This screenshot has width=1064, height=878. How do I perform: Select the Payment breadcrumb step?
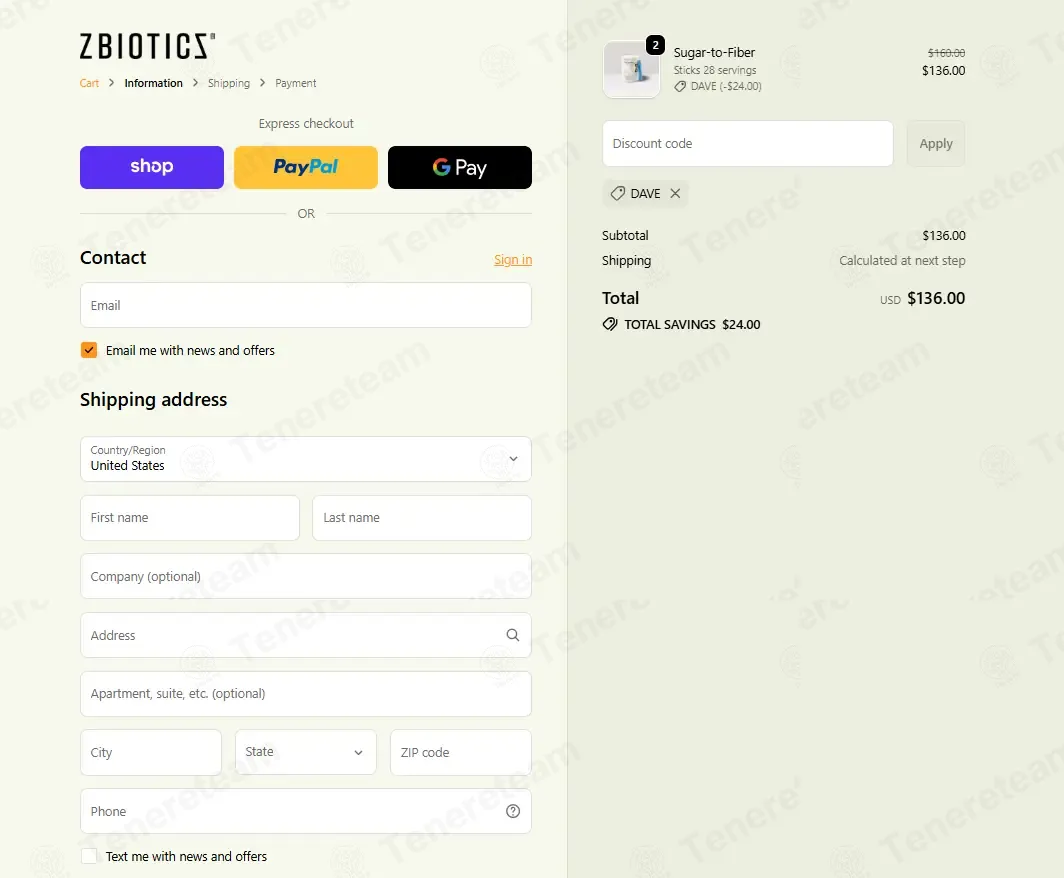[296, 83]
